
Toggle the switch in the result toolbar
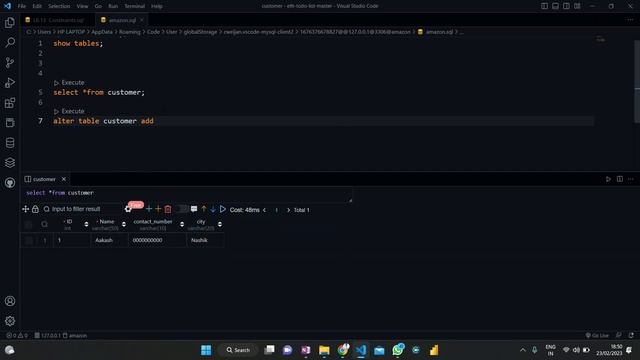(182, 209)
